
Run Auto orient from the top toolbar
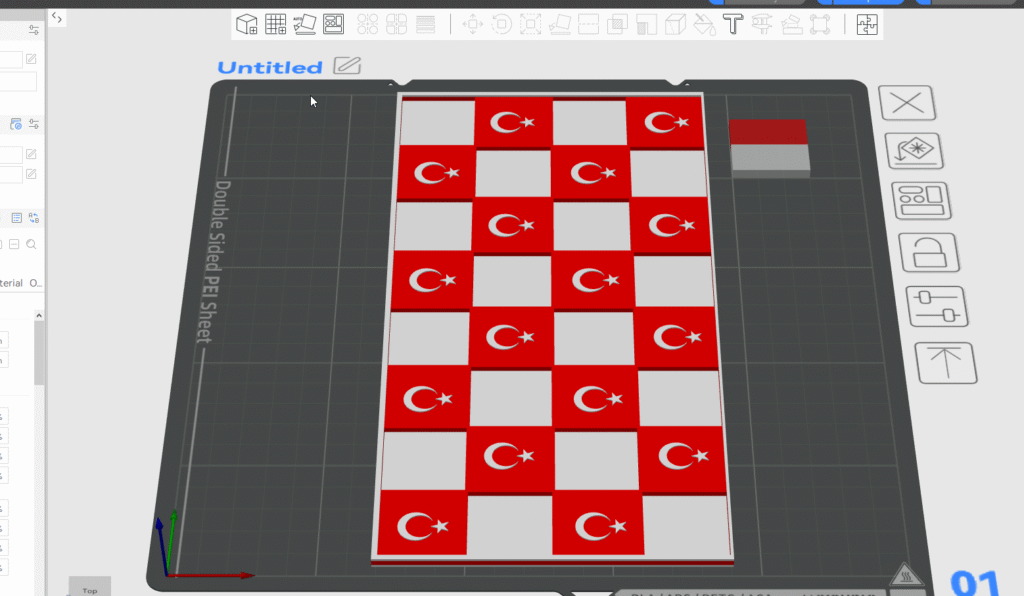coord(305,24)
